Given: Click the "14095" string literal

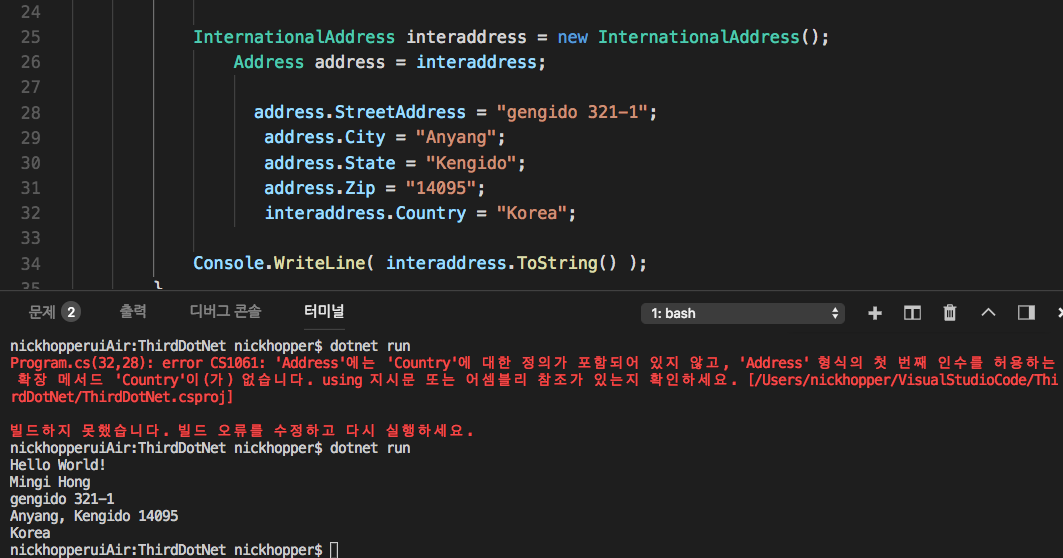Looking at the screenshot, I should 441,188.
